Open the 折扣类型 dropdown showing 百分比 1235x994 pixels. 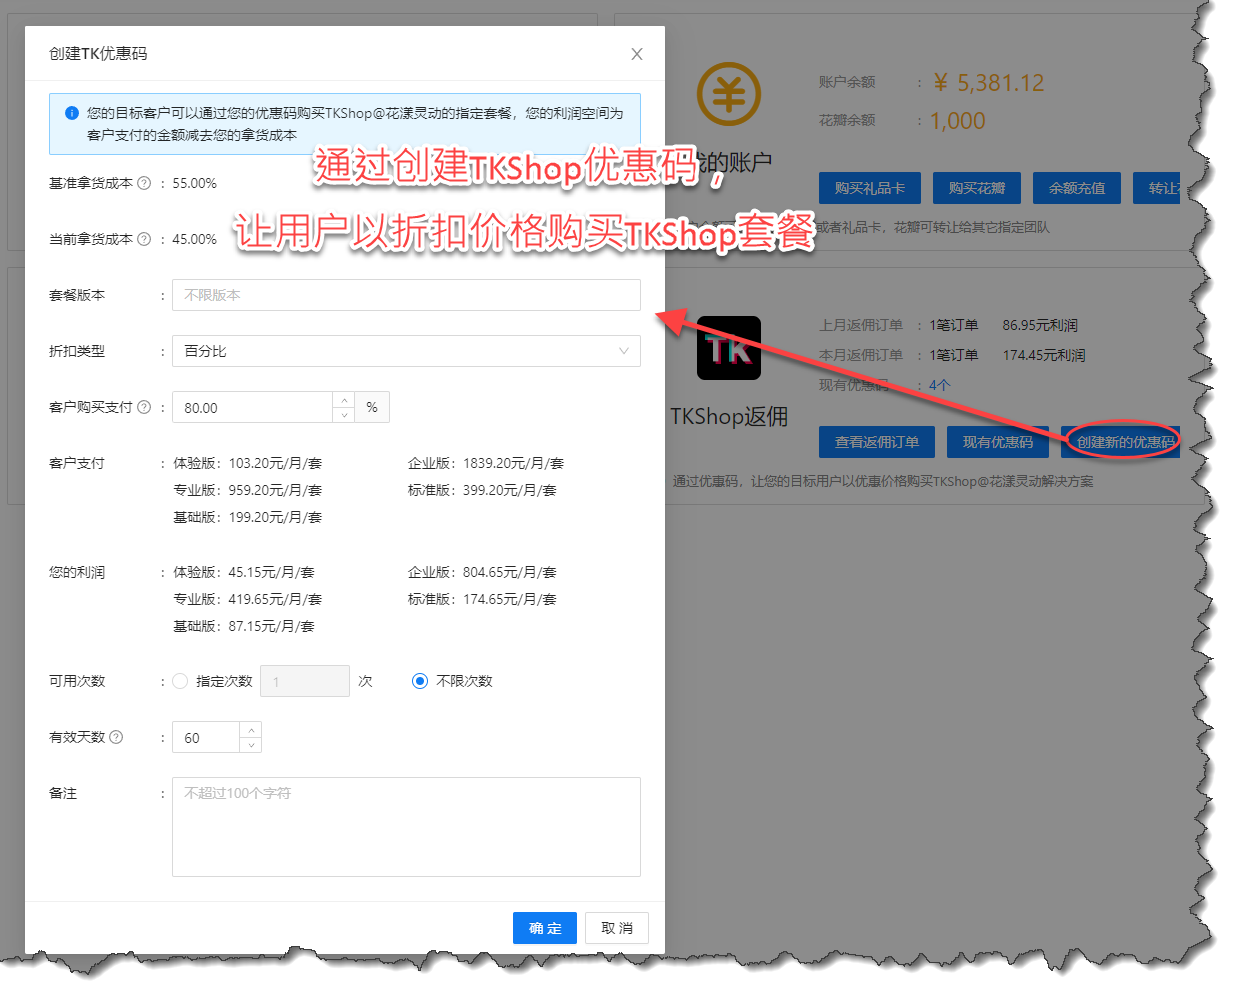coord(406,351)
